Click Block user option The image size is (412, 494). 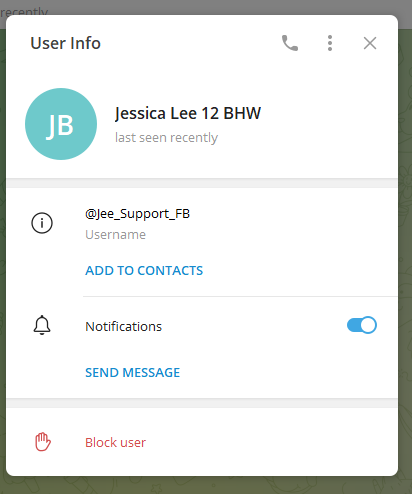click(115, 443)
